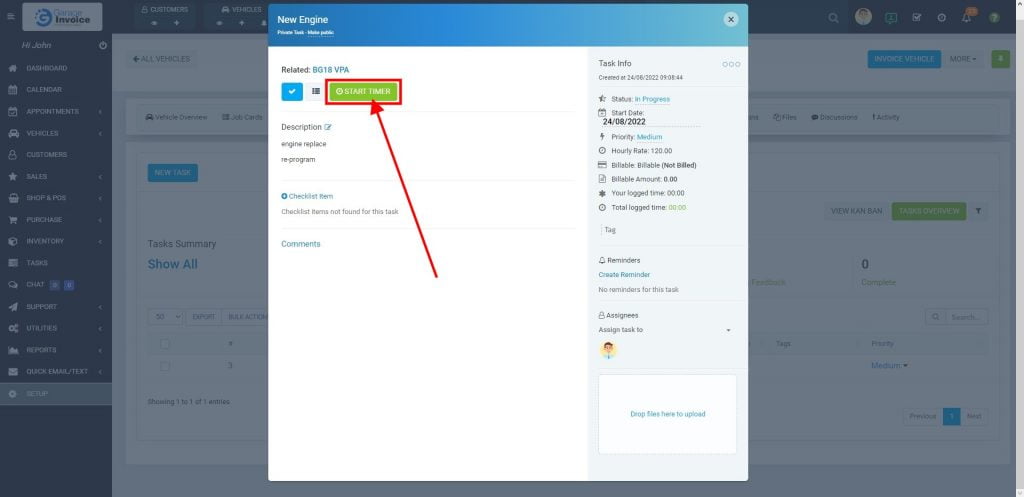The height and width of the screenshot is (497, 1024).
Task: Click the filter funnel next to Tasks Overview
Action: click(x=977, y=211)
